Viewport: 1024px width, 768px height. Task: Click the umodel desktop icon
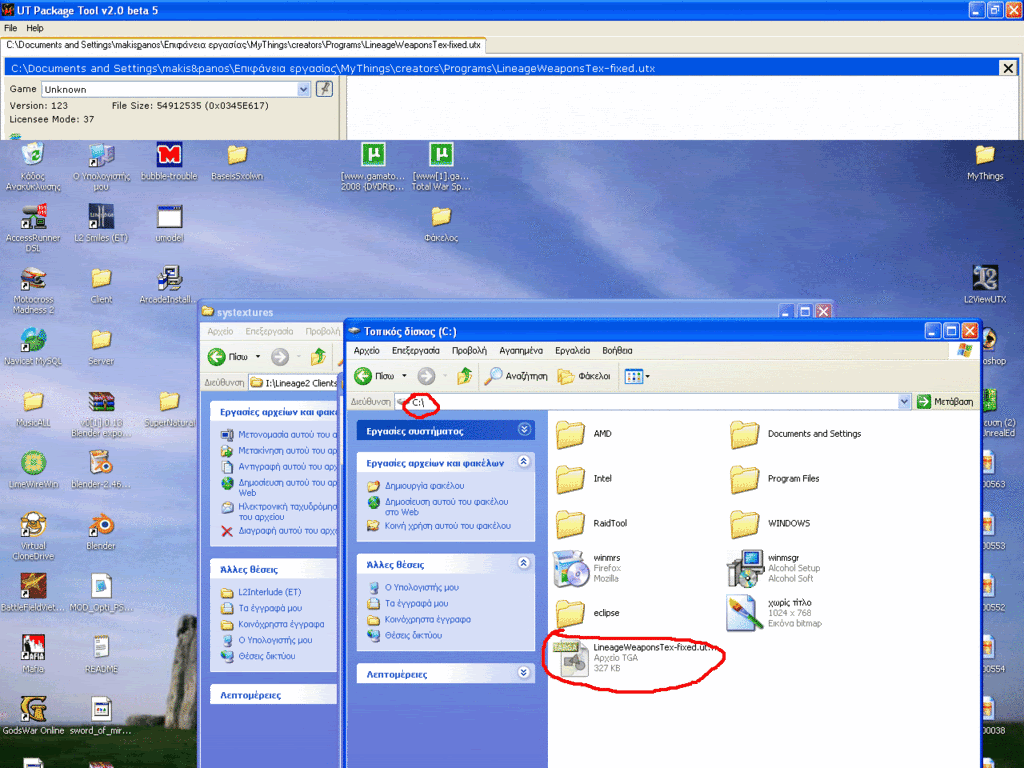pos(169,220)
